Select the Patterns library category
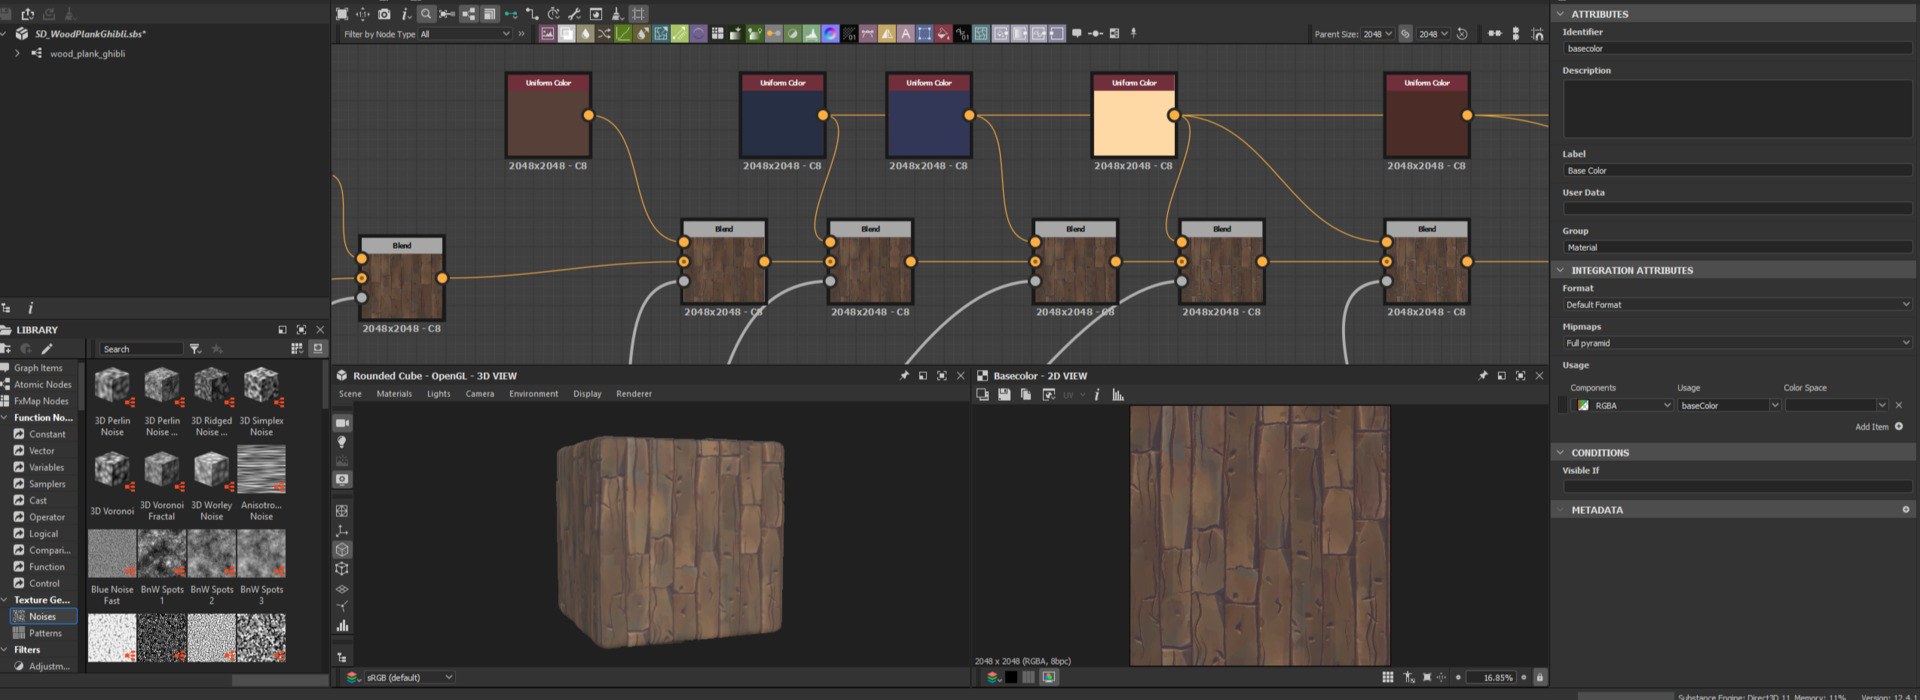Viewport: 1920px width, 700px height. tap(45, 633)
